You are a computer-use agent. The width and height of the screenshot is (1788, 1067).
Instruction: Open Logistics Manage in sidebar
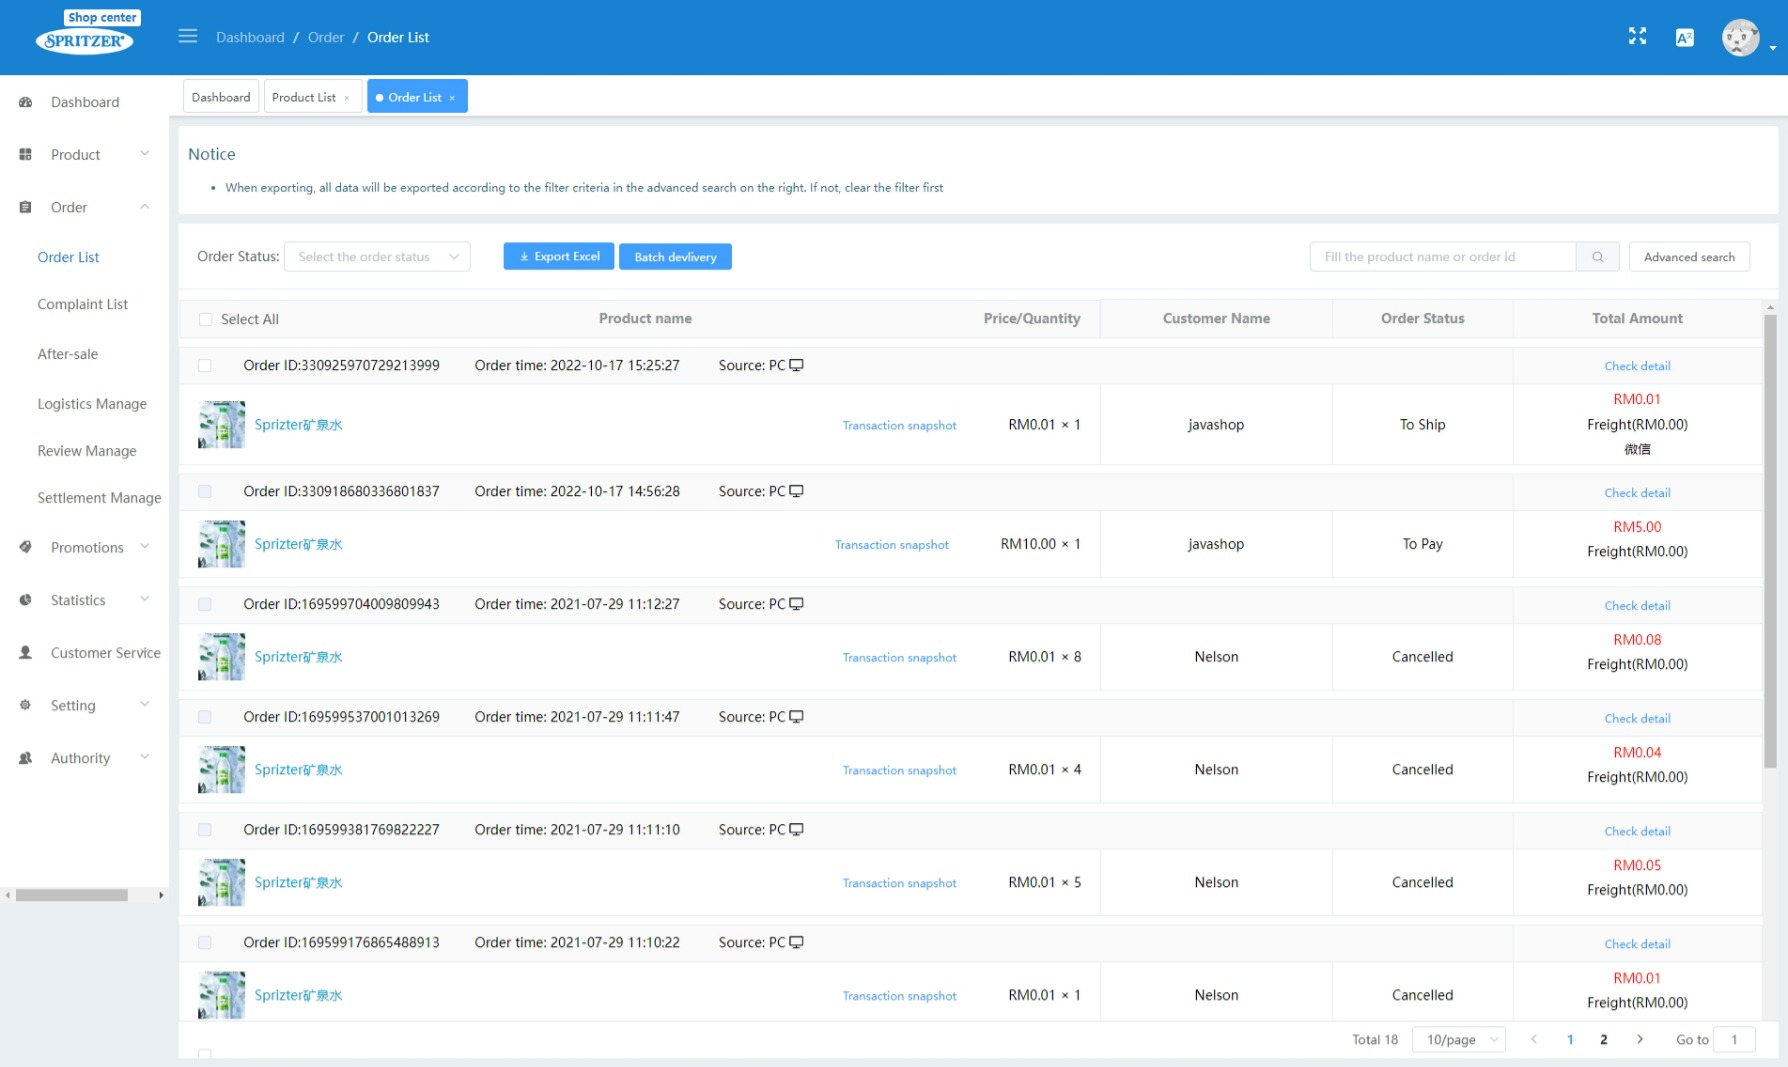coord(92,404)
